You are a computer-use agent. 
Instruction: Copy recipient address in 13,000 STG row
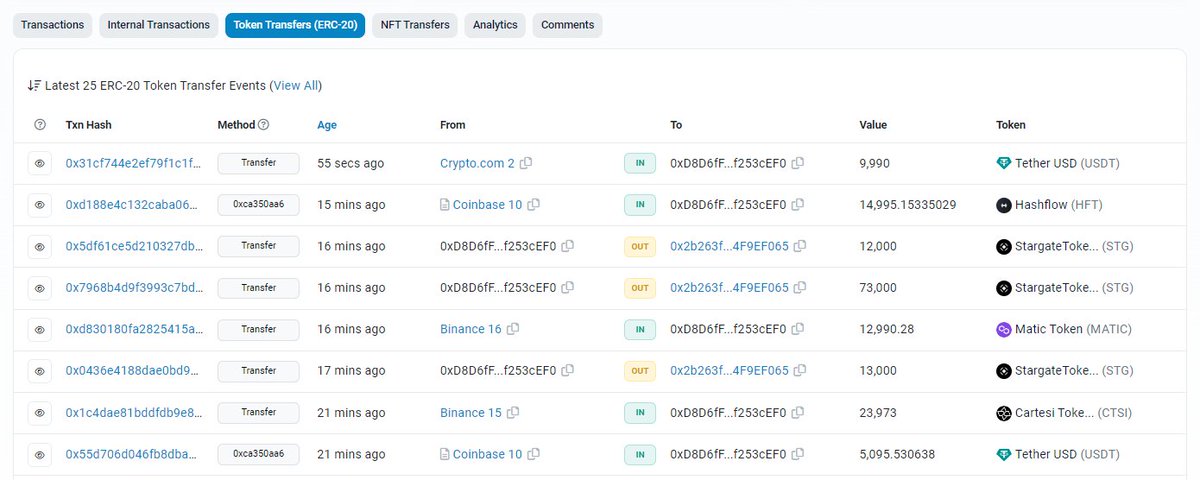(x=800, y=371)
